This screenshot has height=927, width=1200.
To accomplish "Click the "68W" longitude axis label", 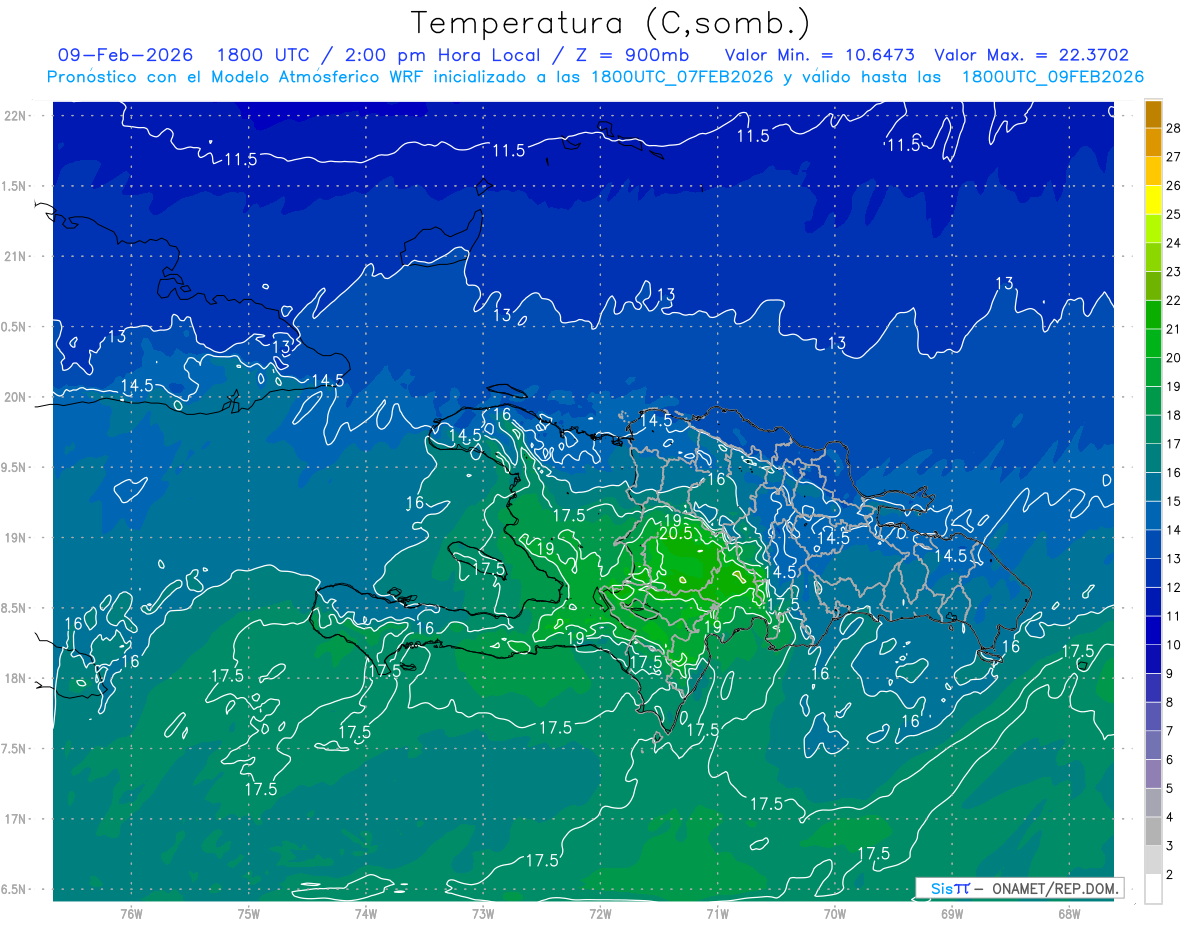I will coord(1069,913).
